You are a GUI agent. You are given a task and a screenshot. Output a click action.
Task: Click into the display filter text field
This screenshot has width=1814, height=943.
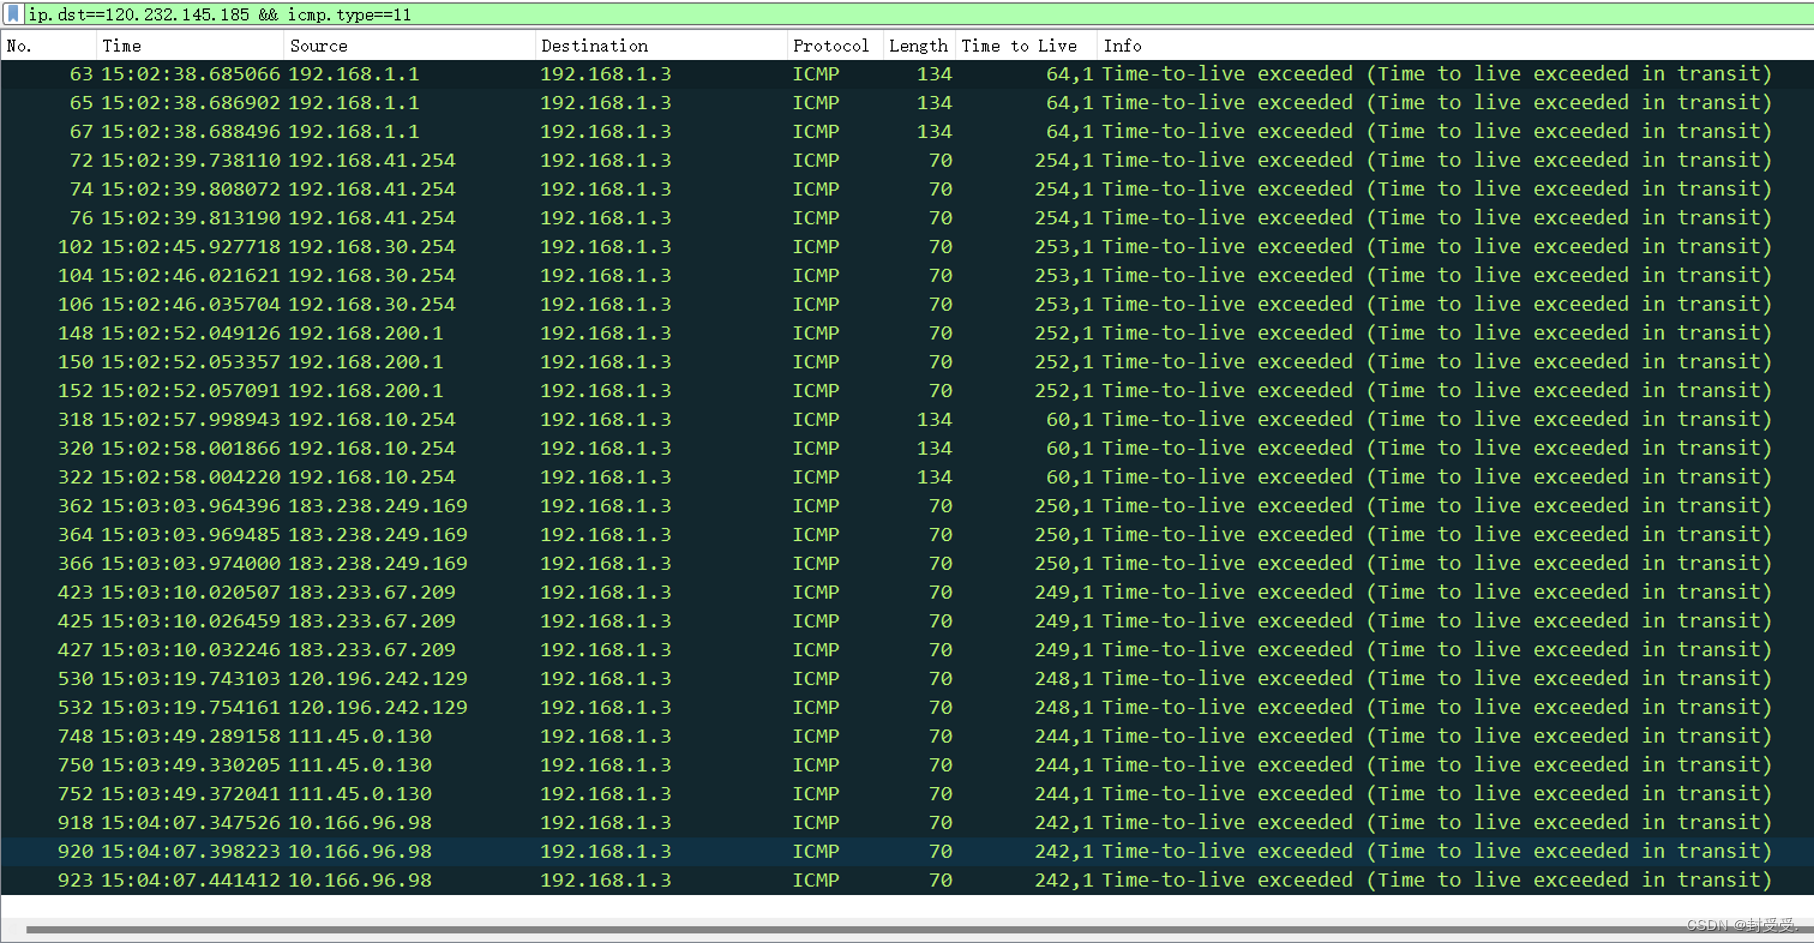pos(900,14)
